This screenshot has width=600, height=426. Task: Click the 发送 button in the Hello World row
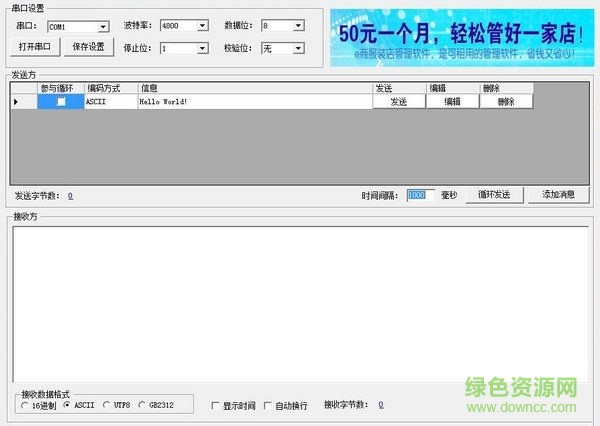click(399, 102)
